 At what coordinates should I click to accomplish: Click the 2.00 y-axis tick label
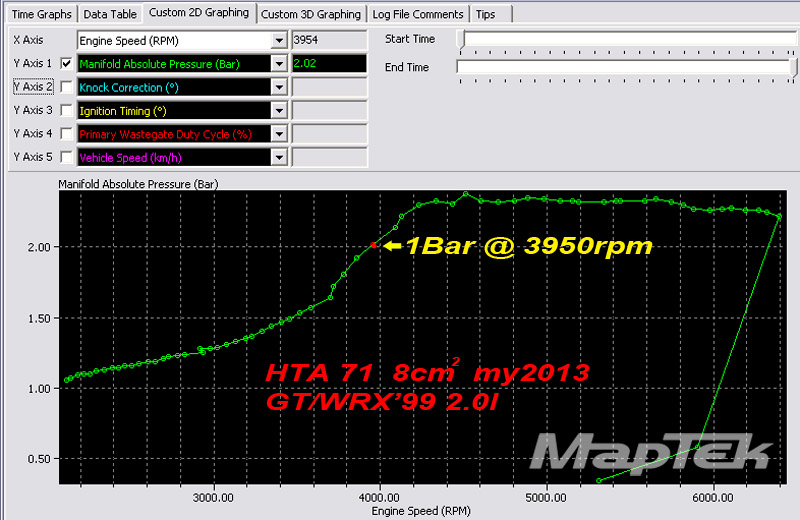coord(39,247)
